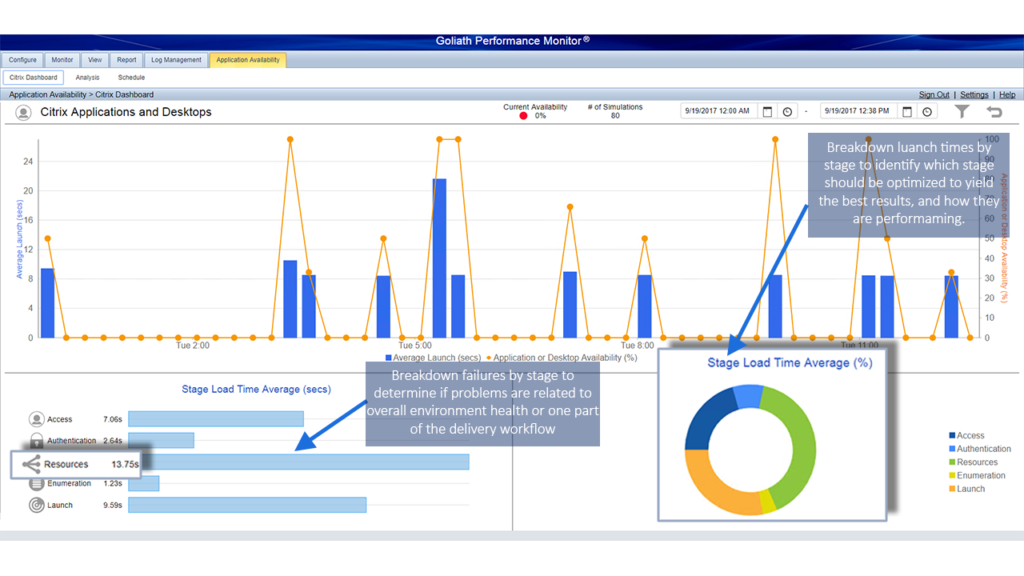Screen dimensions: 1024x576
Task: Select the Citrix Dashboard sub-tab
Action: tap(33, 78)
